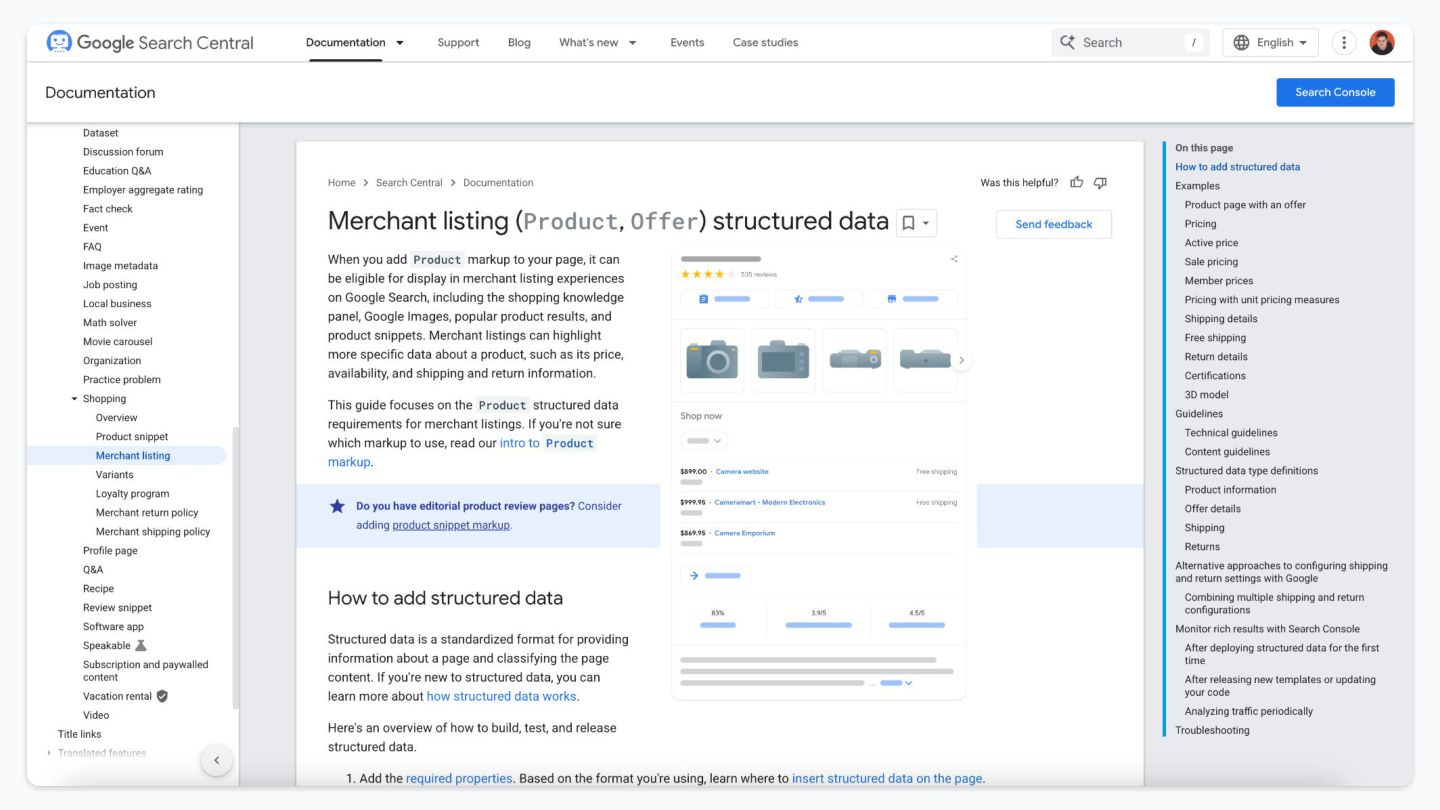Collapse the left sidebar with arrow button

click(x=217, y=760)
